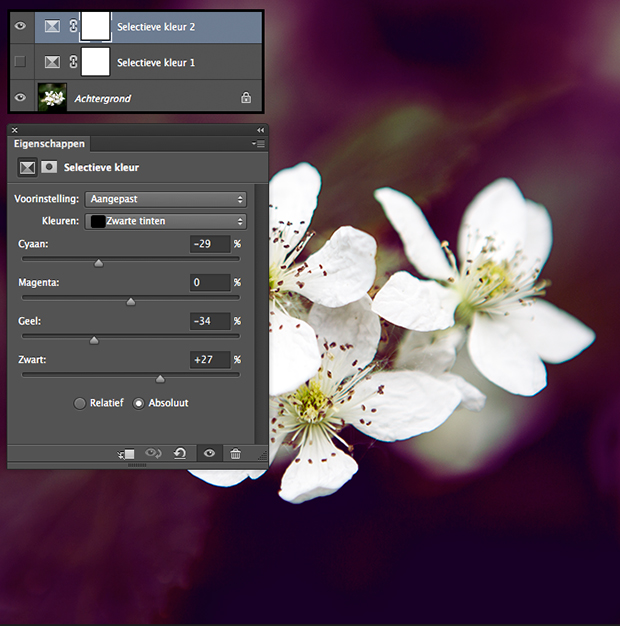Click mask link icon of Selectieve kleur 1
The height and width of the screenshot is (626, 620).
(x=73, y=62)
